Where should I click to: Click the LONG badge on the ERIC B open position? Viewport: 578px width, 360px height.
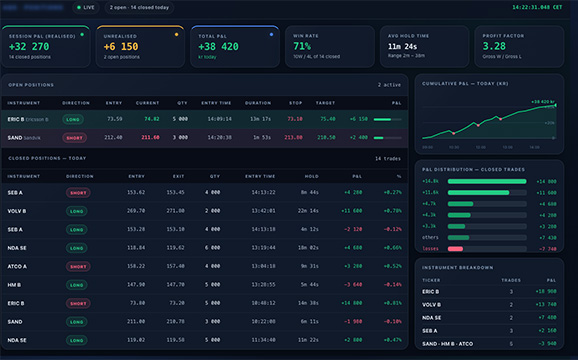coord(73,119)
